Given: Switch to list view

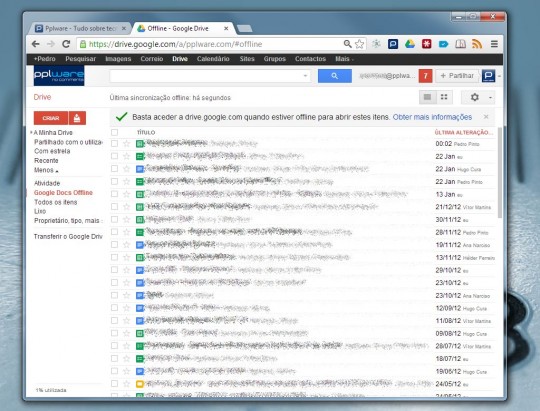Looking at the screenshot, I should tap(427, 97).
